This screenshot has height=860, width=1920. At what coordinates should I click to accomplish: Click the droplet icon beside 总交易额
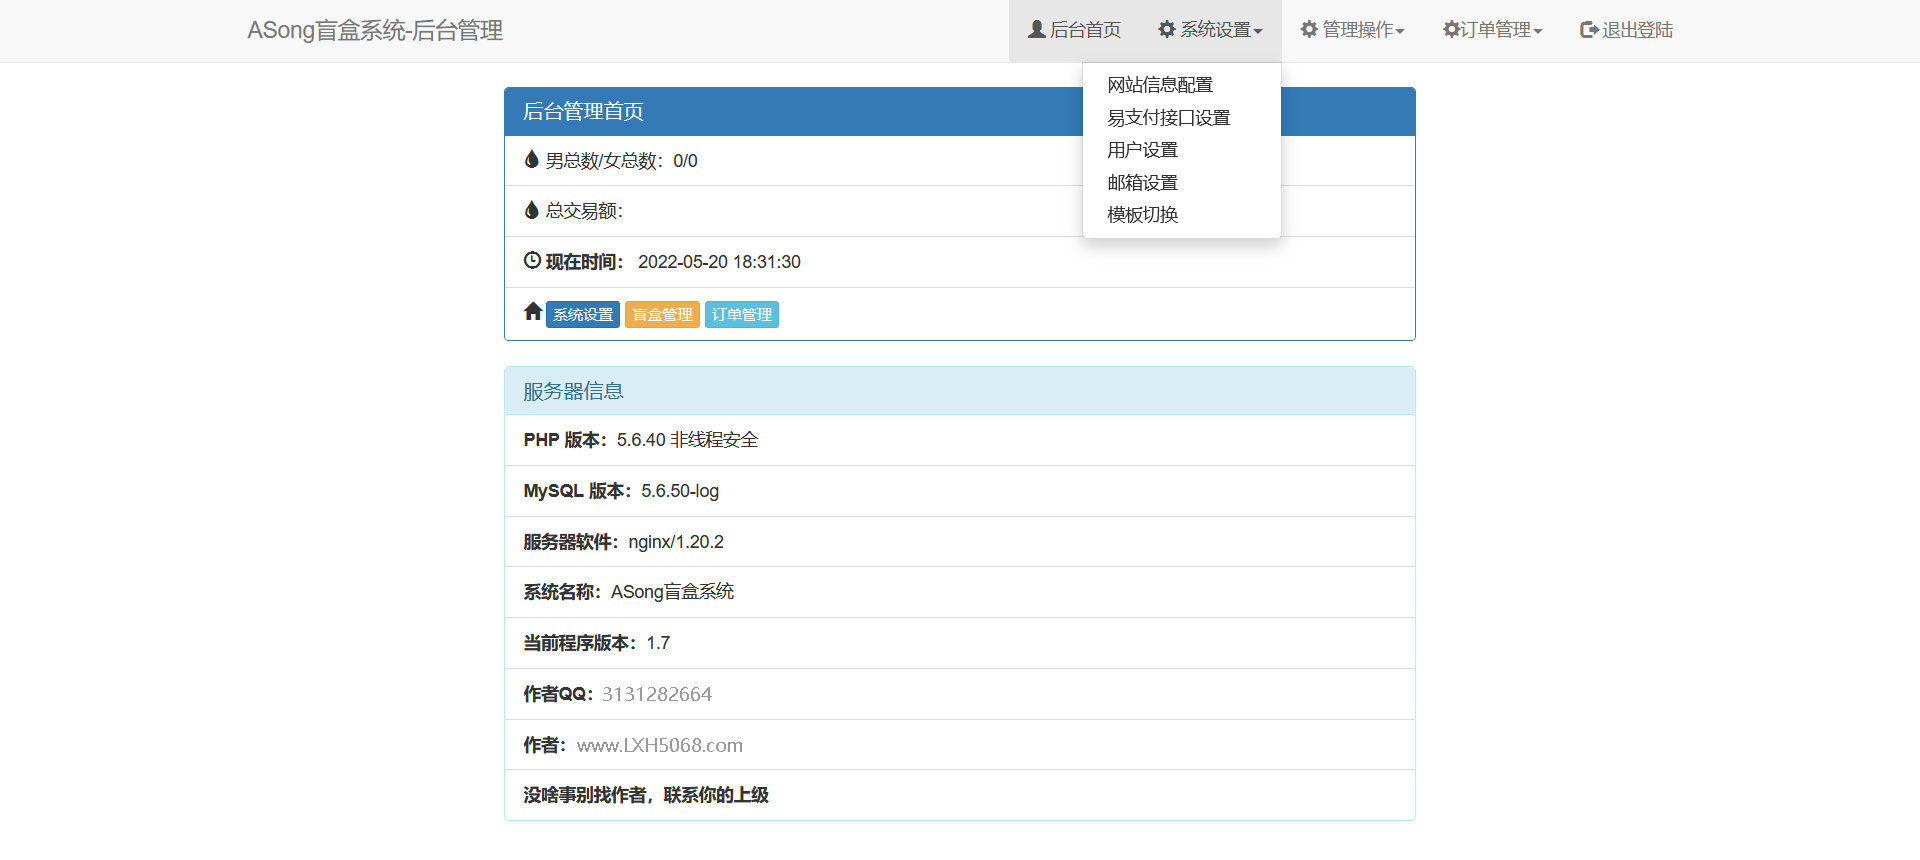pyautogui.click(x=532, y=210)
